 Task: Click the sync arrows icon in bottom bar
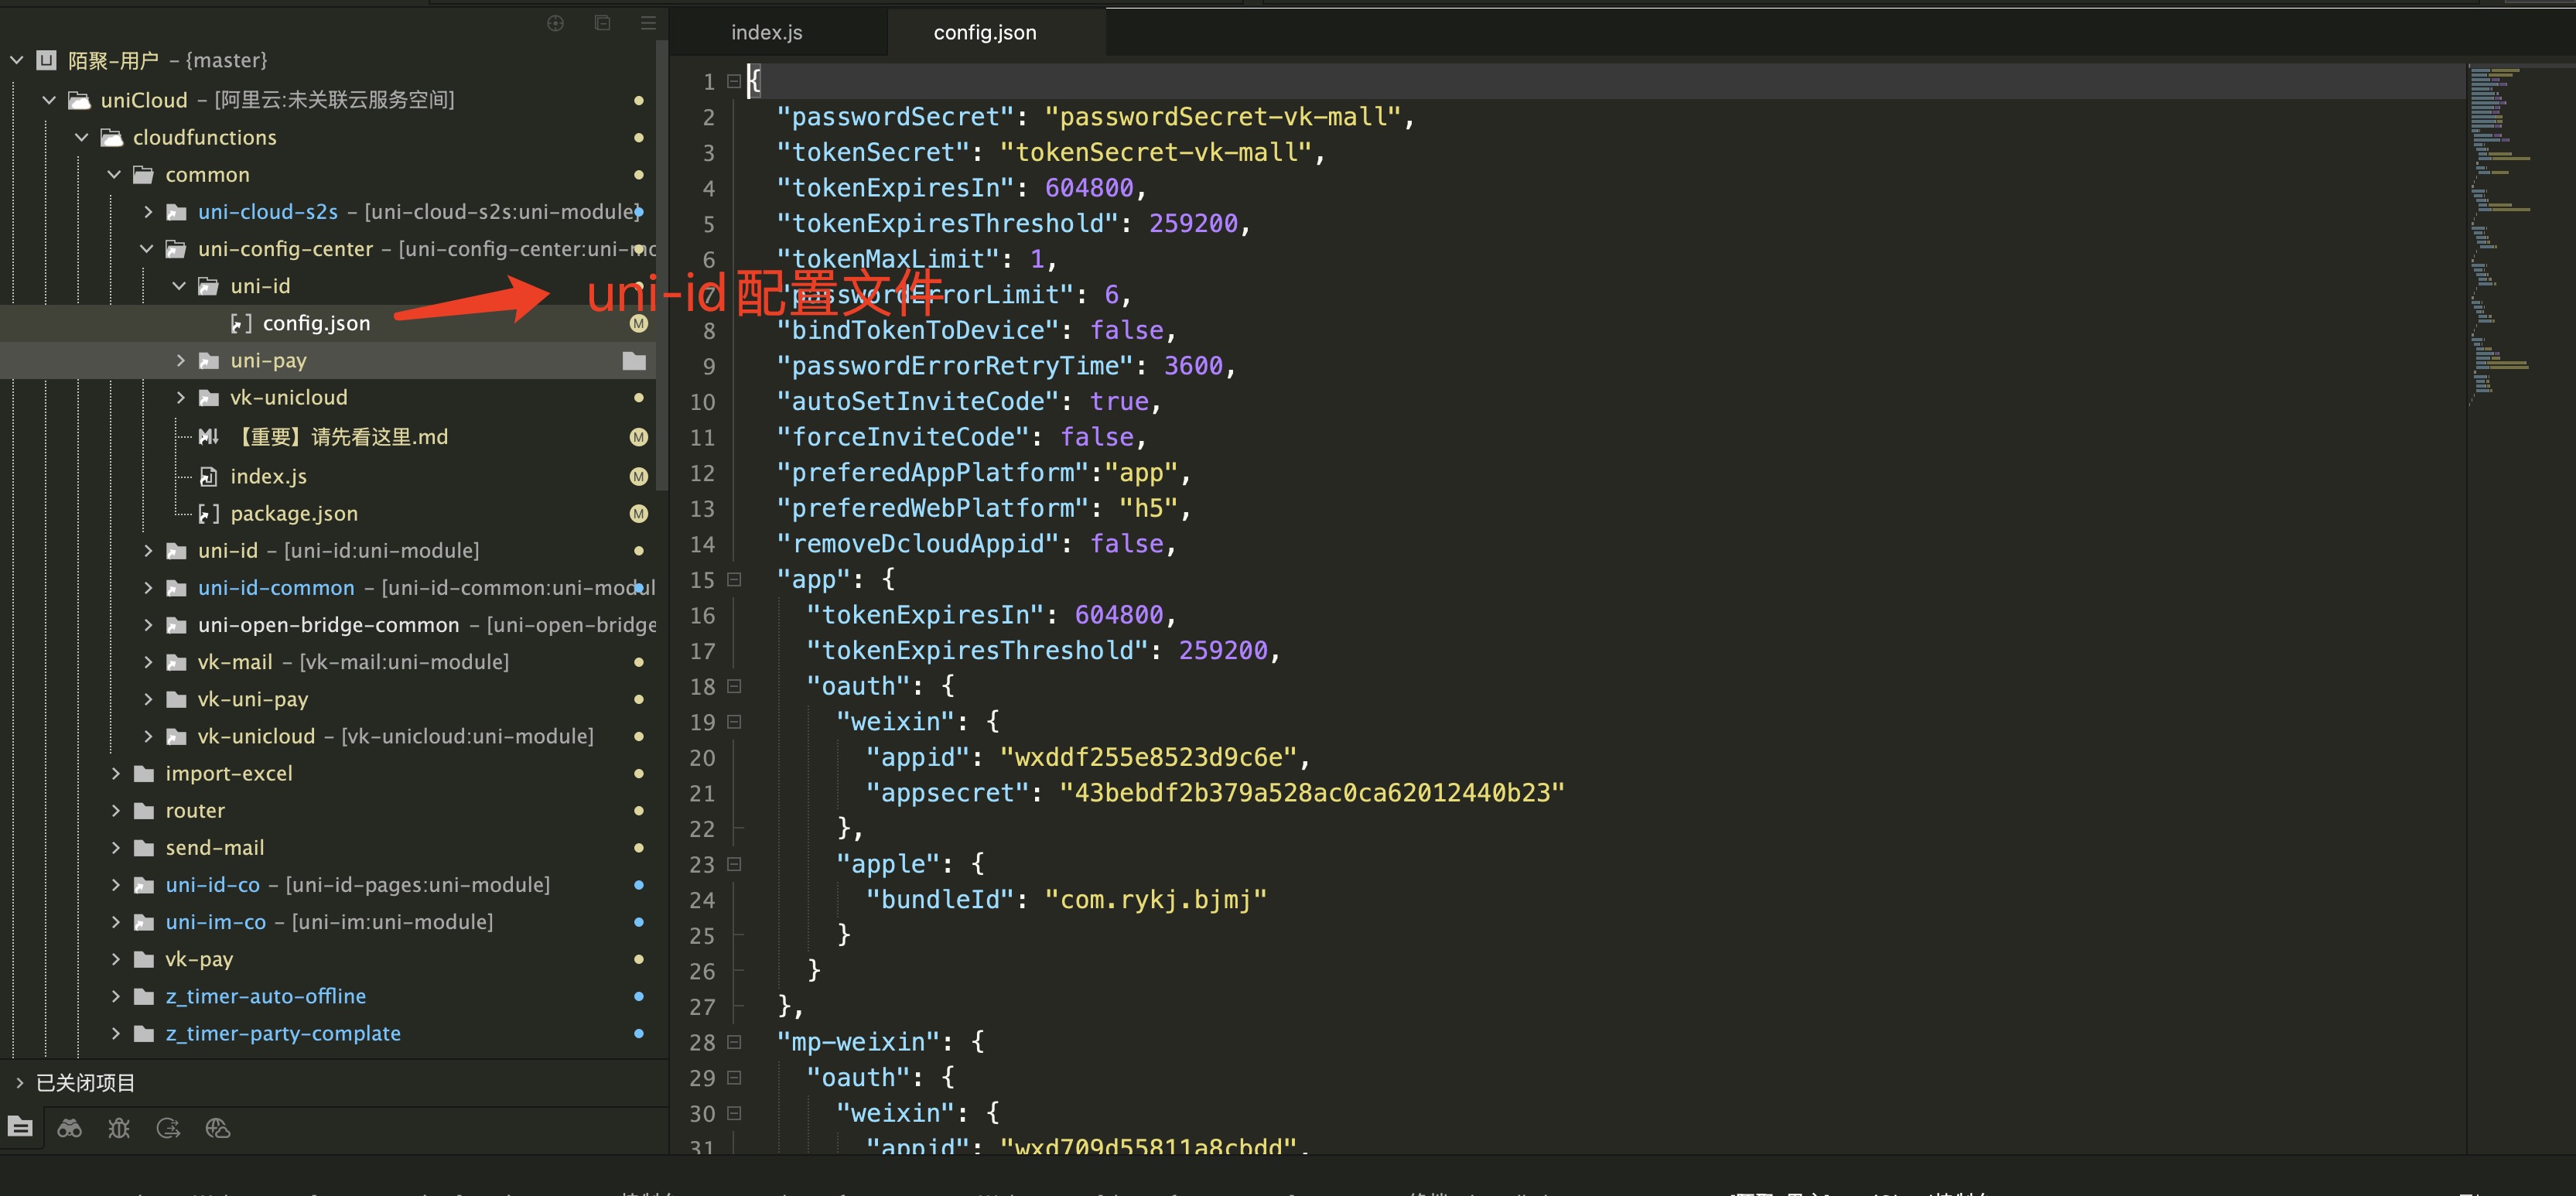(x=168, y=1128)
